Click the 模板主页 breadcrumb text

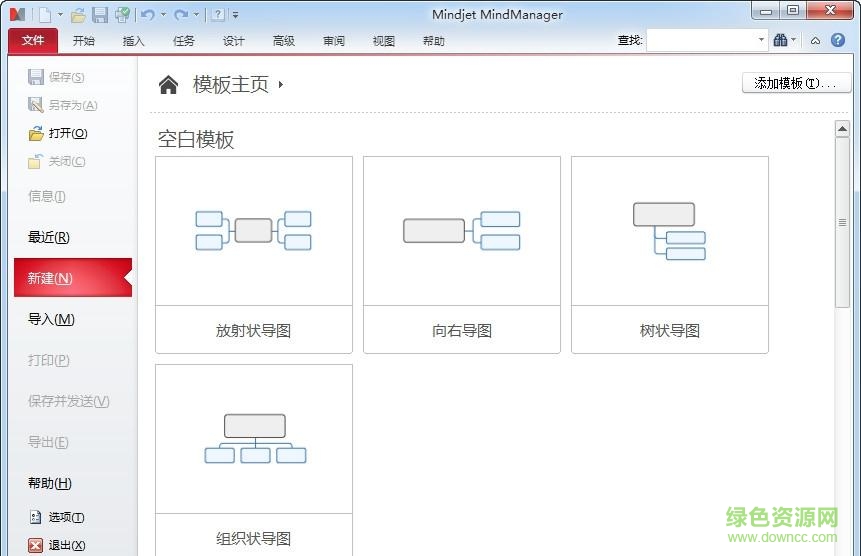coord(231,85)
